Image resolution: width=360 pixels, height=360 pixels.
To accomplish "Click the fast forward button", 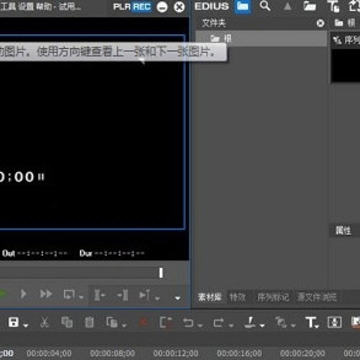I will pos(46,294).
